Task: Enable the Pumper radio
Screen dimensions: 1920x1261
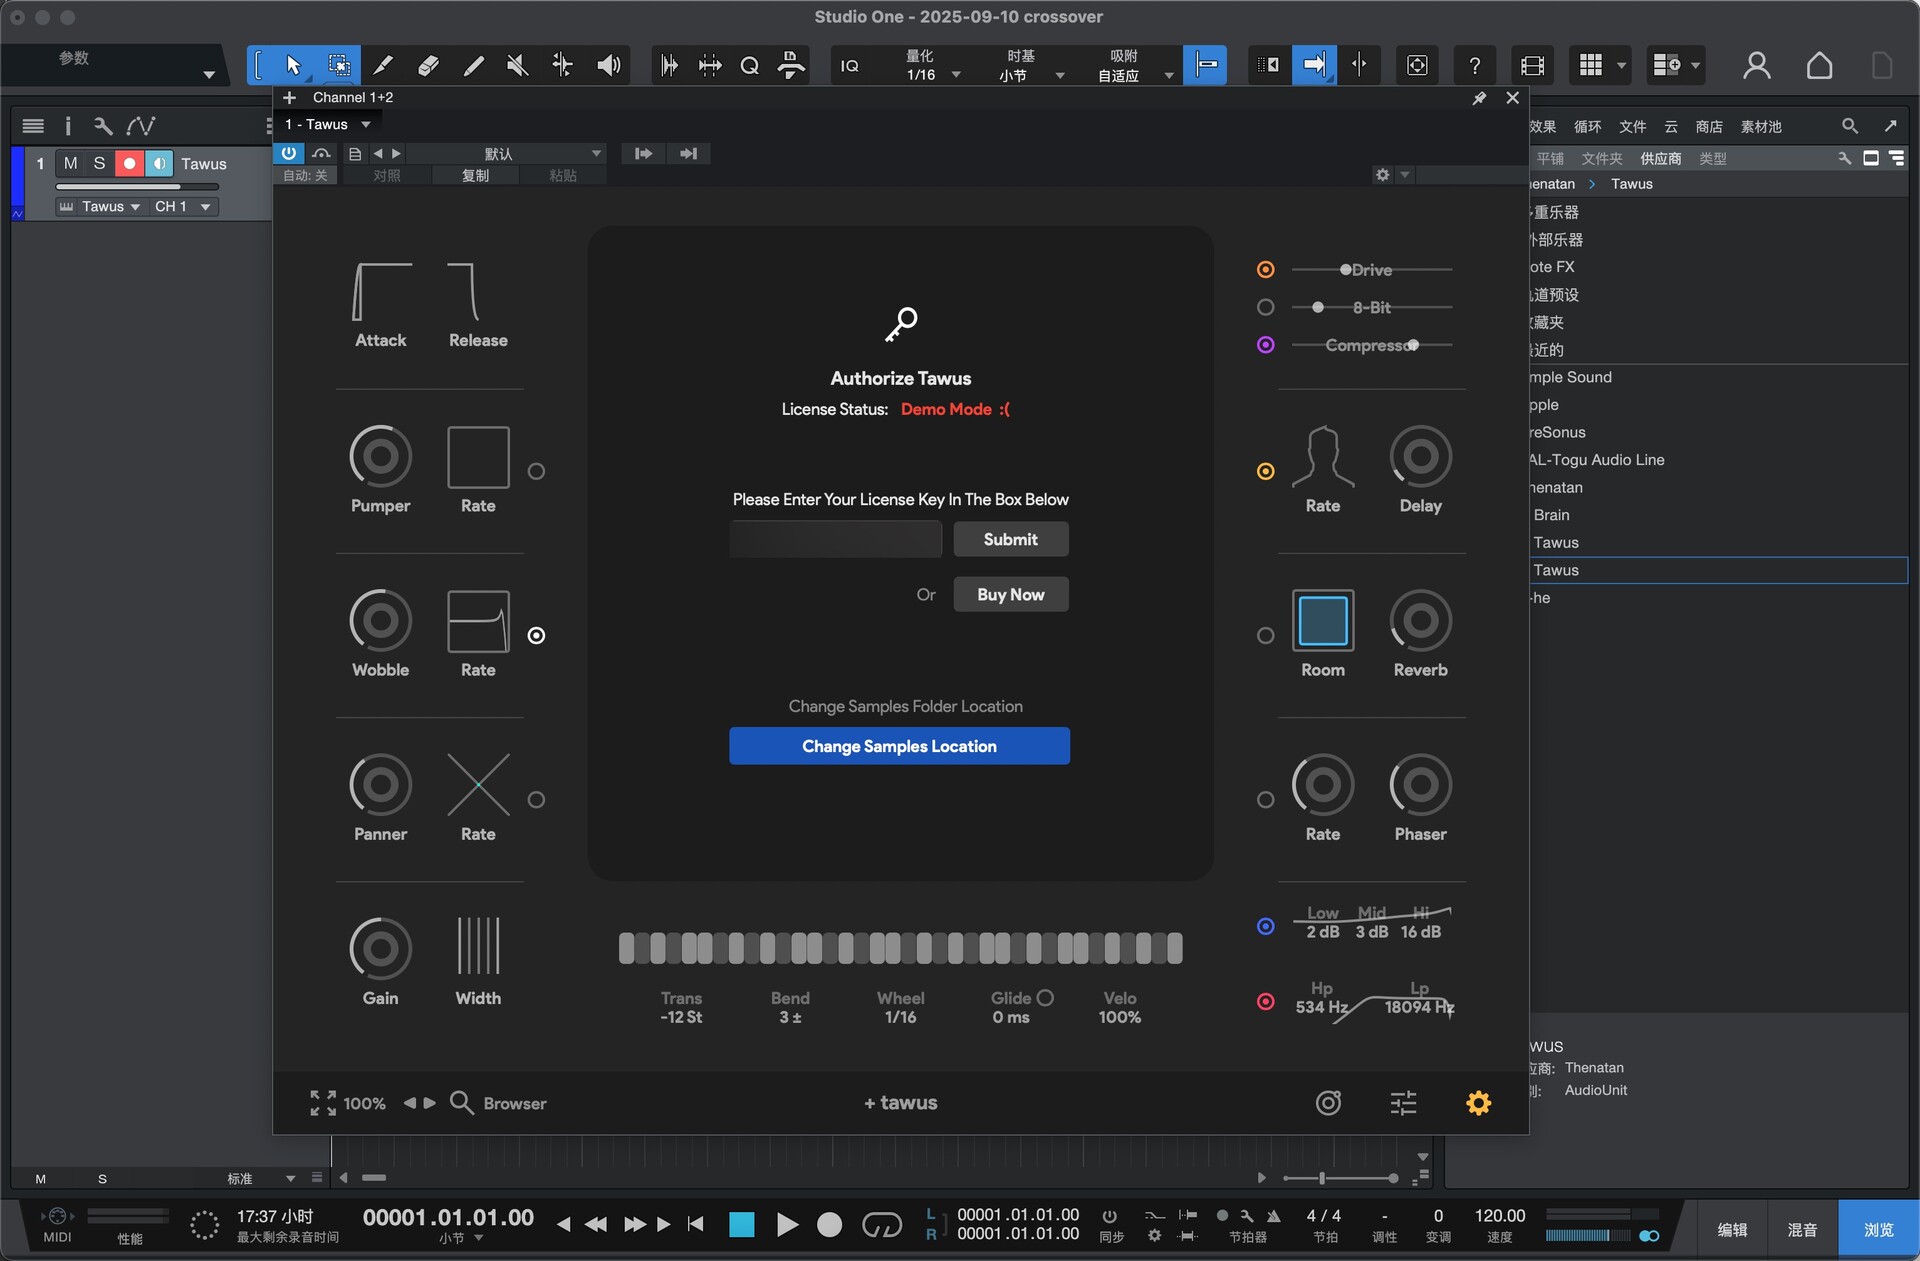Action: 536,471
